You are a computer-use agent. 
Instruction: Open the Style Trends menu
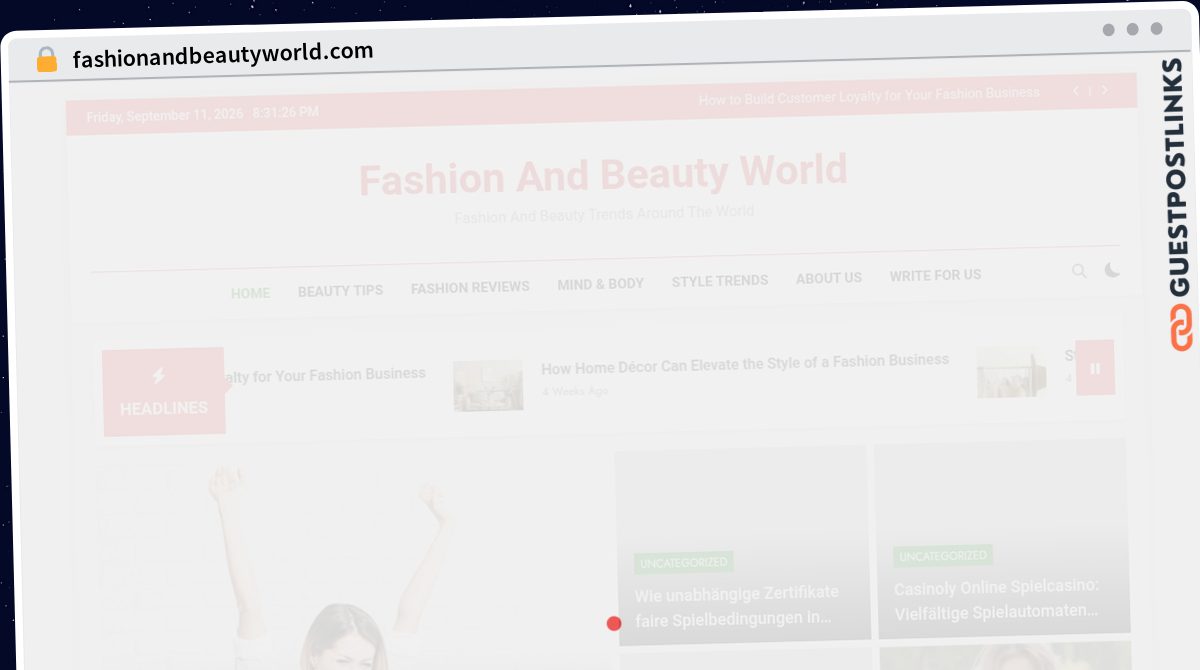point(720,281)
